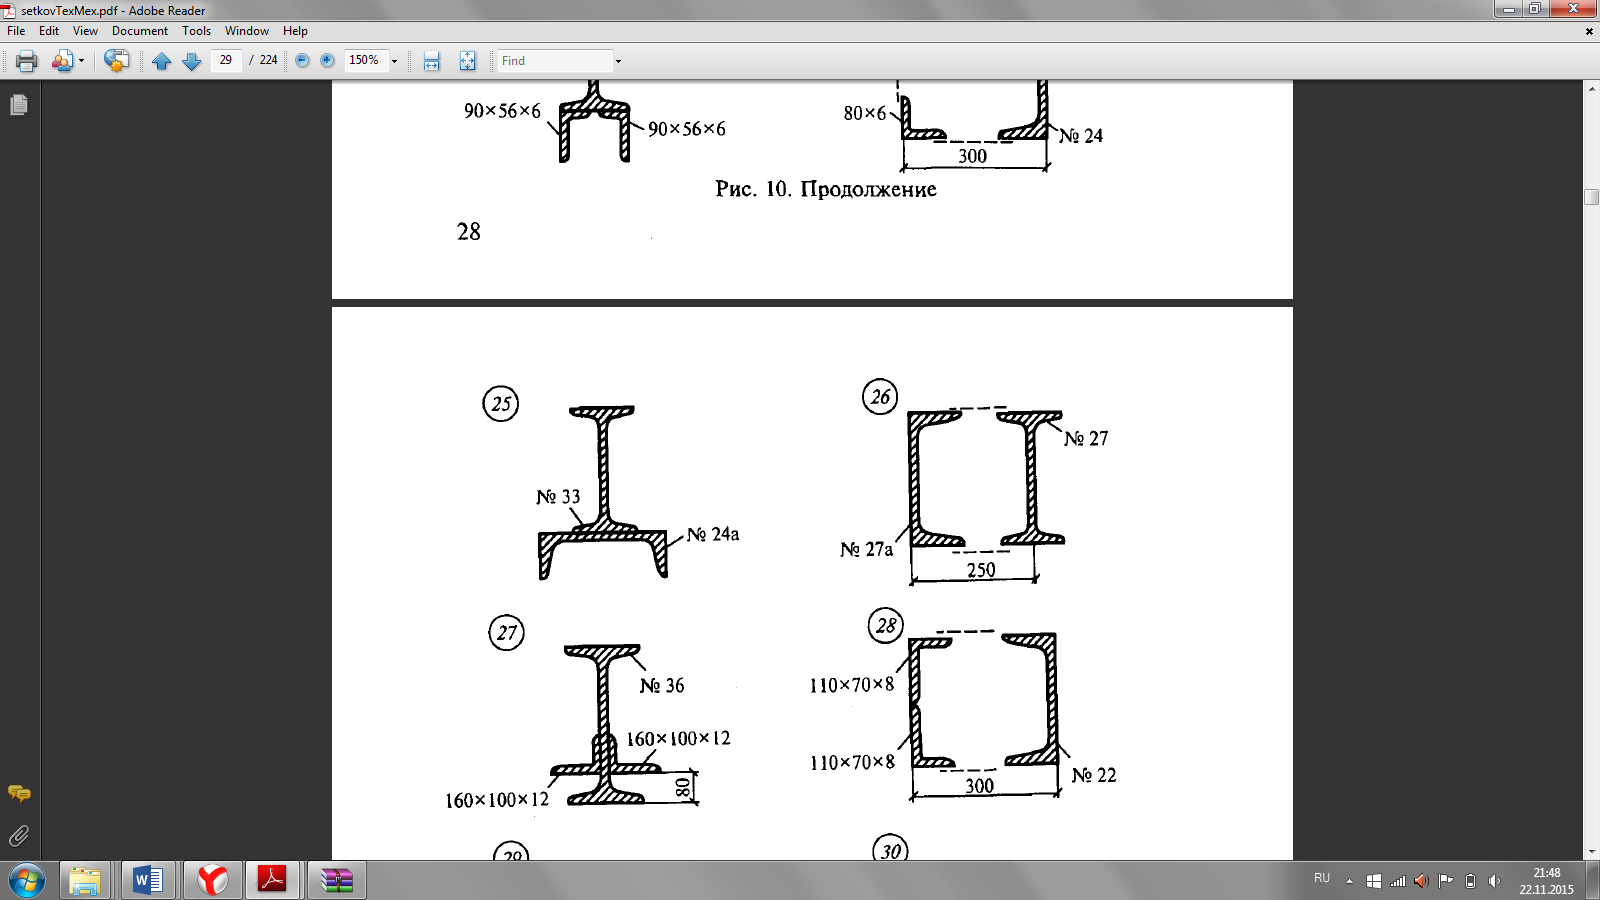Screen dimensions: 1600x900
Task: Click the '№ 24a' label in figure 25
Action: pos(713,534)
